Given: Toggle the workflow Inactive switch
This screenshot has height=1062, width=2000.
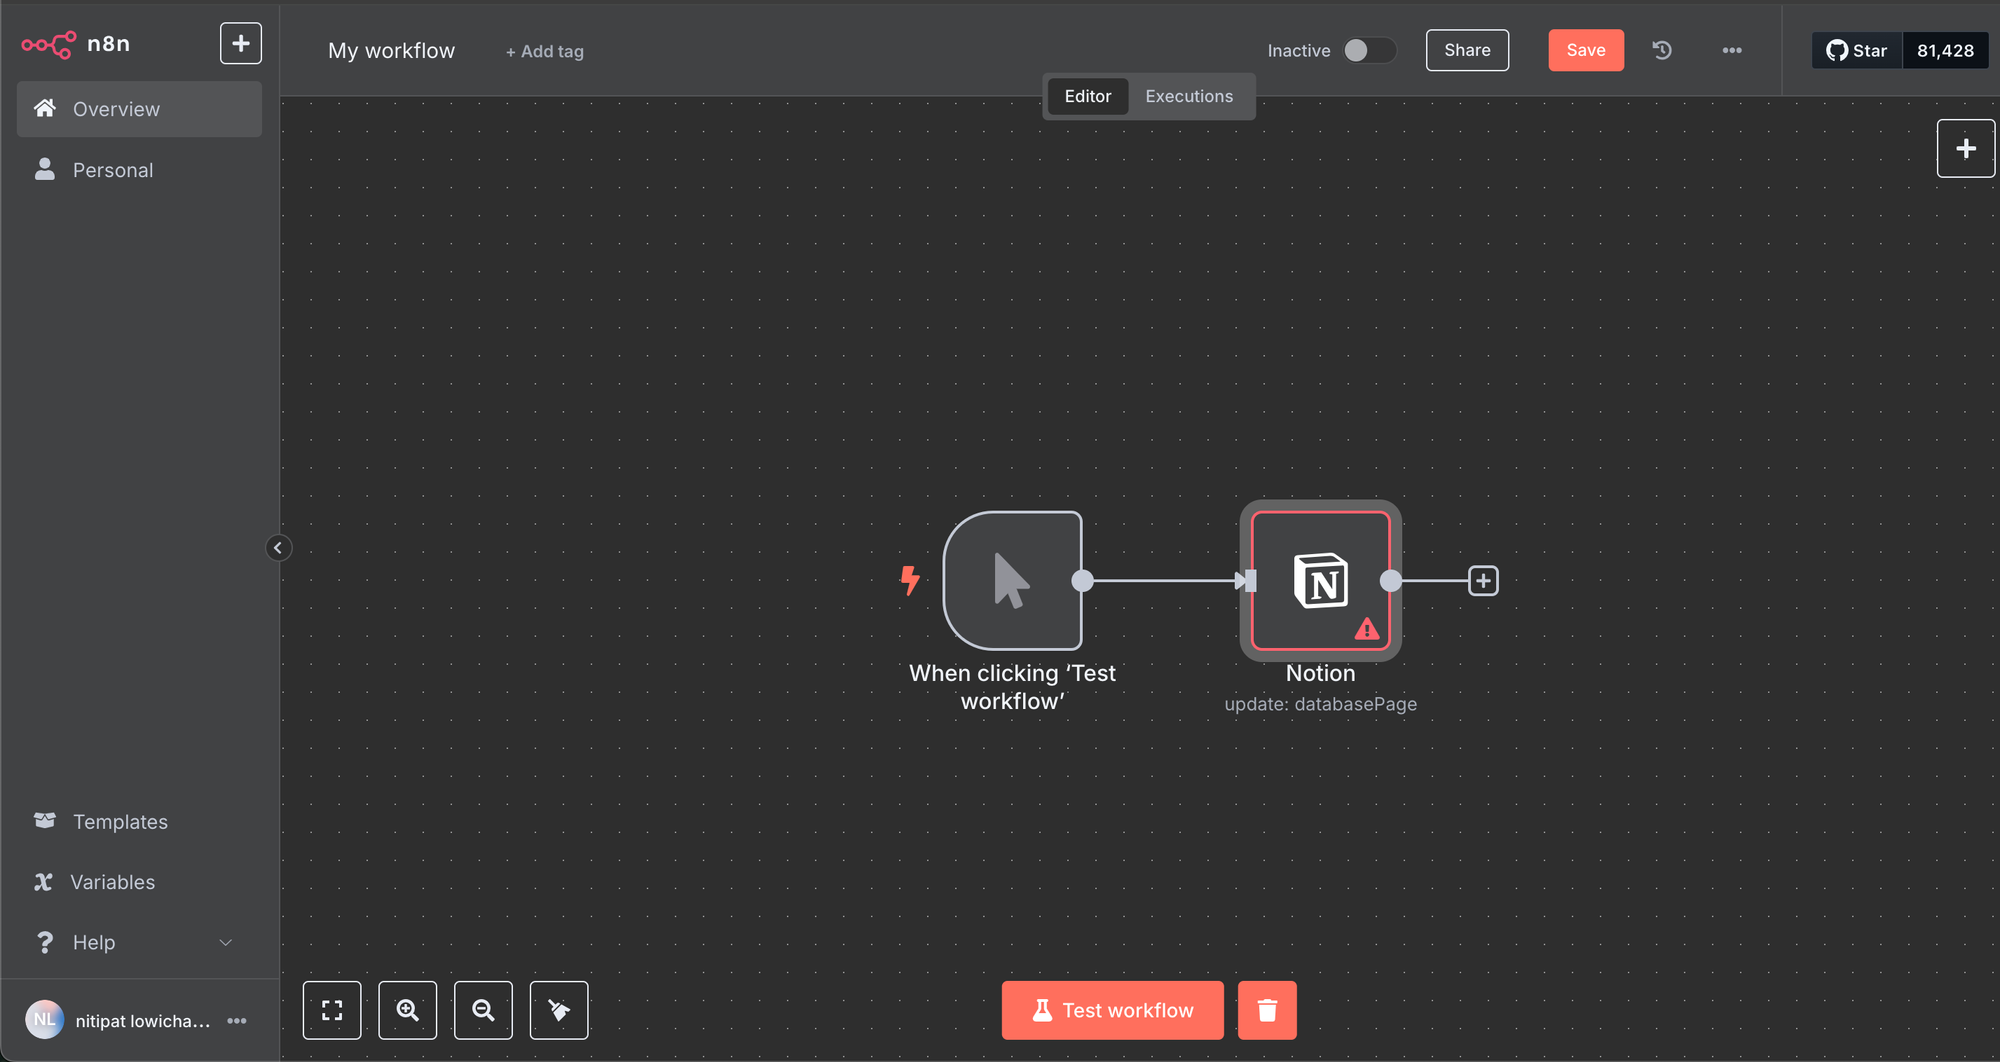Looking at the screenshot, I should click(x=1368, y=50).
